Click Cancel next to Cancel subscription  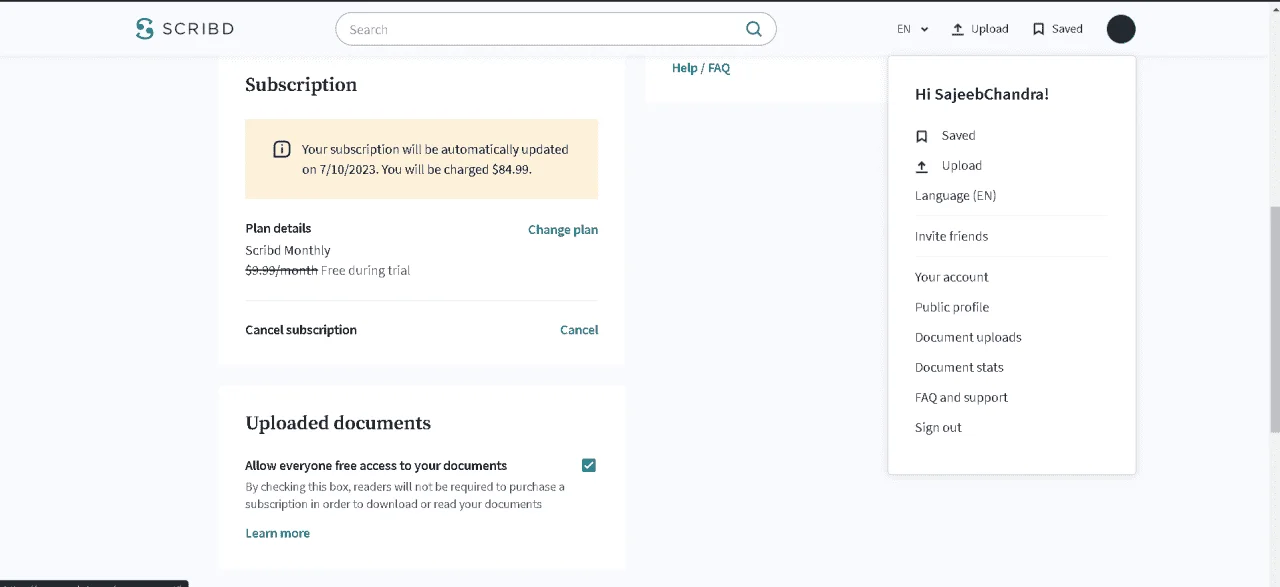click(579, 330)
